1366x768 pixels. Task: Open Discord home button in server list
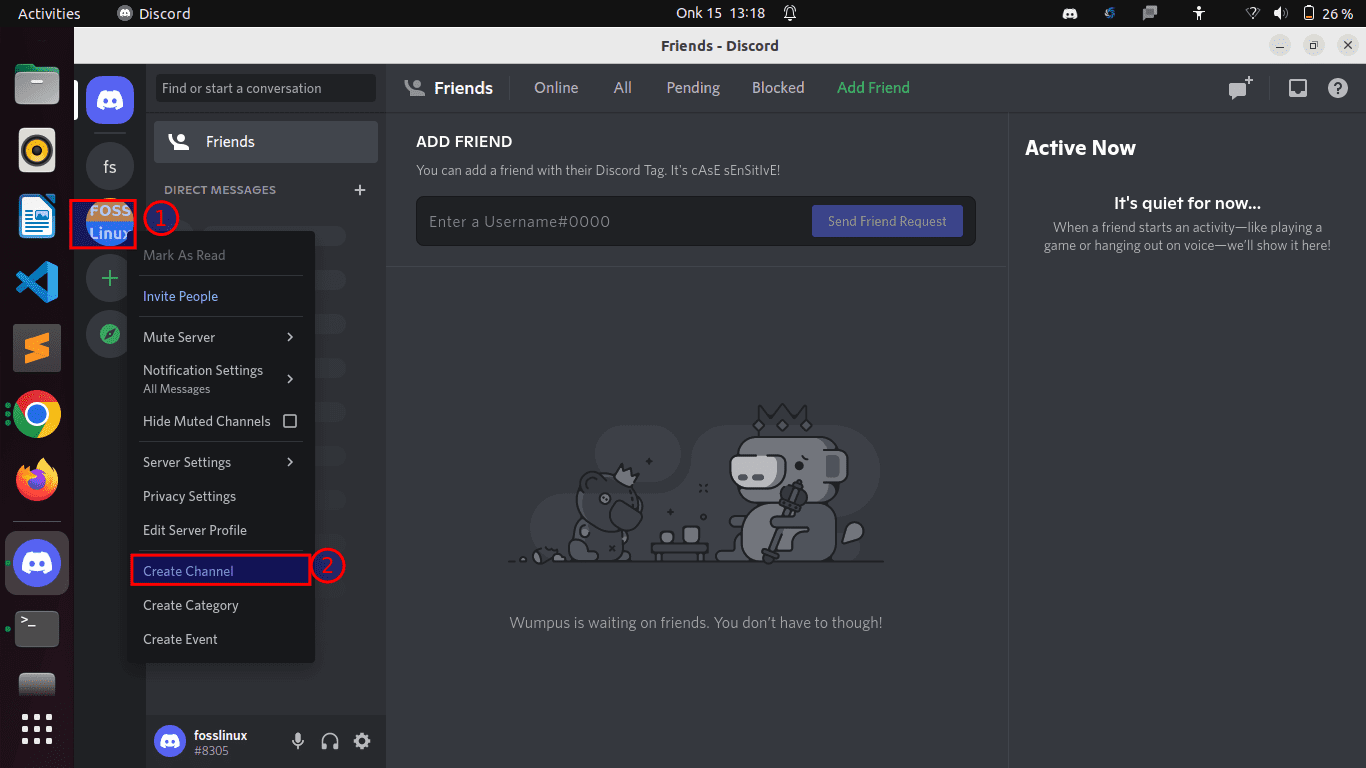pyautogui.click(x=110, y=99)
